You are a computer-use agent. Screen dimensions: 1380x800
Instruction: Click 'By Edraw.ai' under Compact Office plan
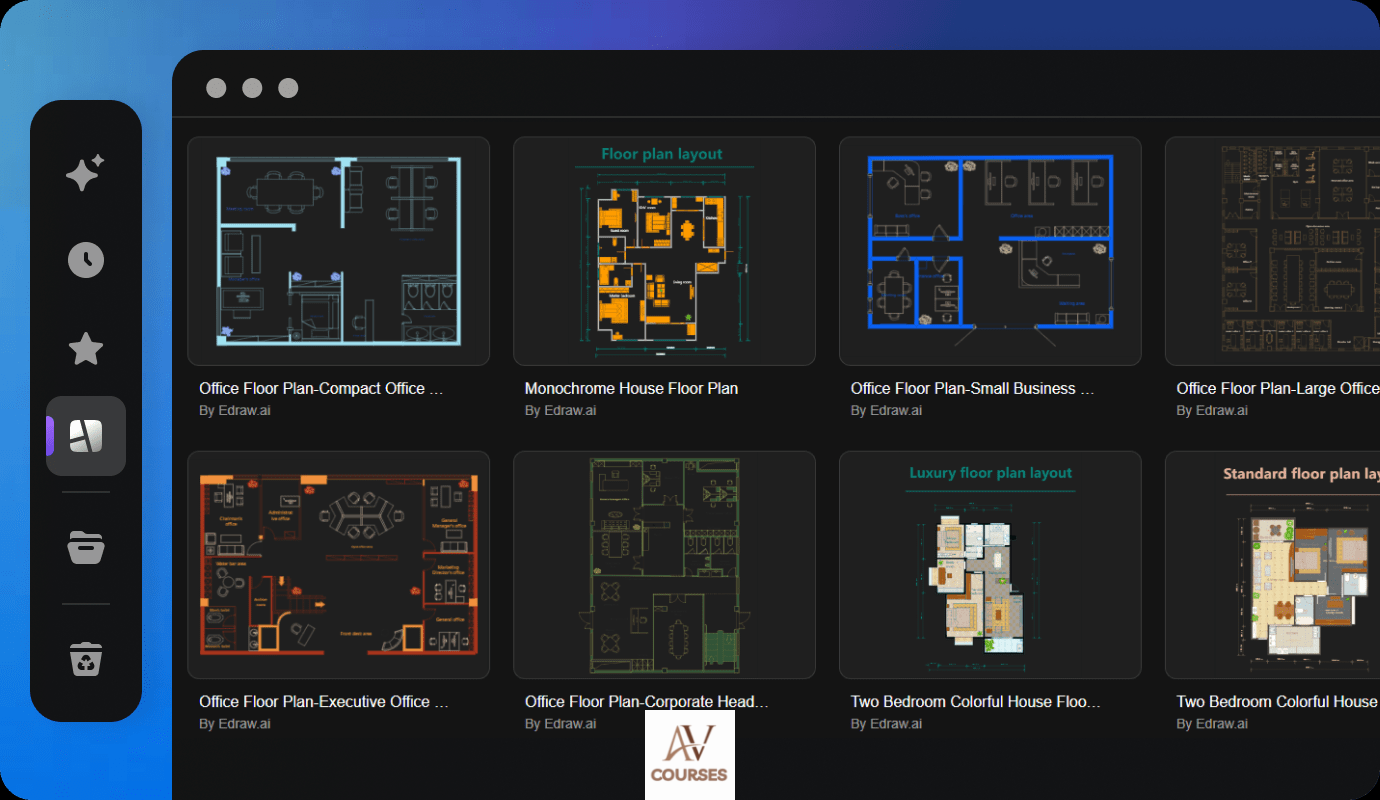coord(235,411)
